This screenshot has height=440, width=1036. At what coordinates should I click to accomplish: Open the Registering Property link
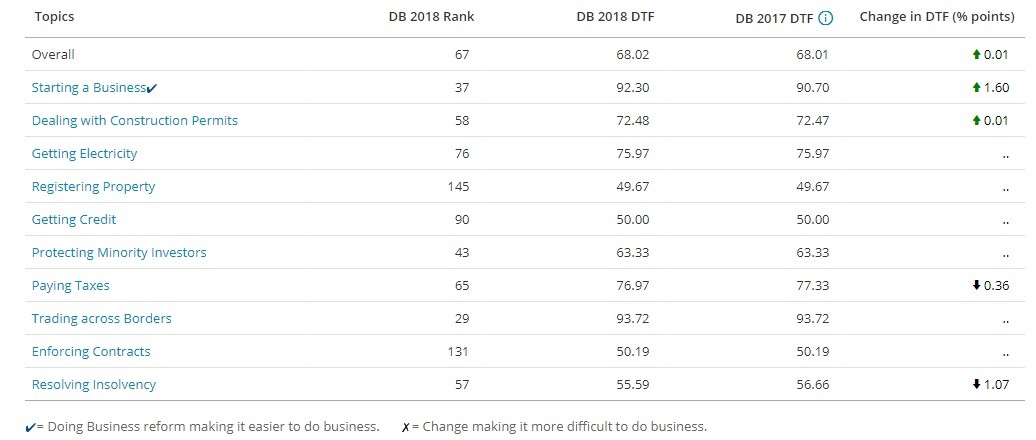coord(93,187)
